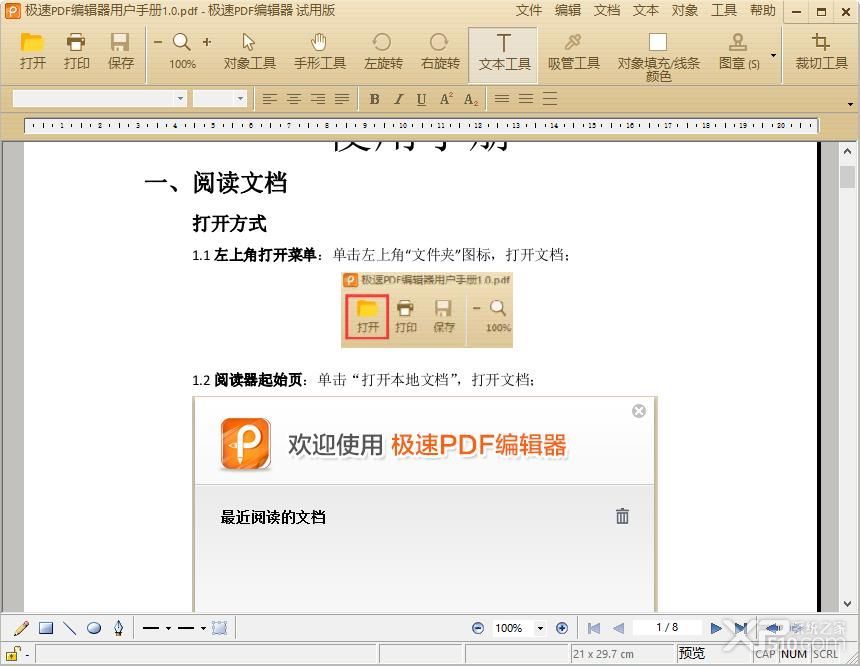Set double line spacing
The width and height of the screenshot is (860, 666).
click(x=550, y=99)
